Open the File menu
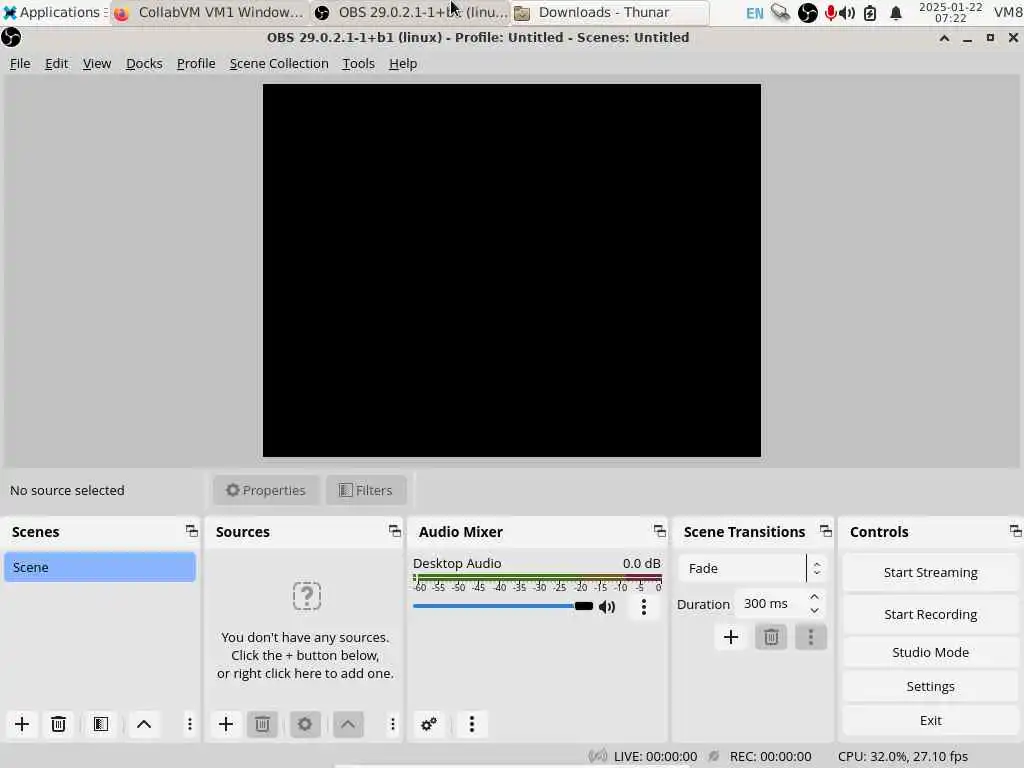 [20, 63]
